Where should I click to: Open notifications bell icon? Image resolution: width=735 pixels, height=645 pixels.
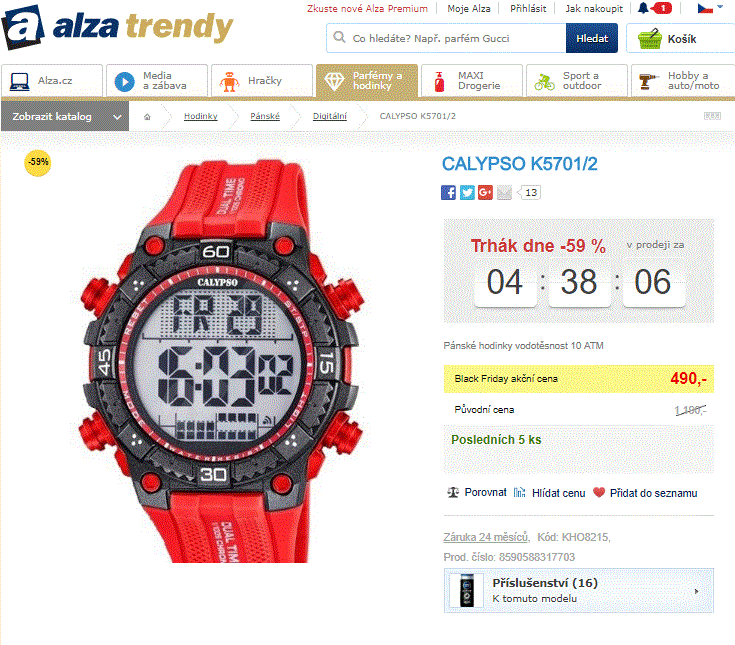(644, 8)
